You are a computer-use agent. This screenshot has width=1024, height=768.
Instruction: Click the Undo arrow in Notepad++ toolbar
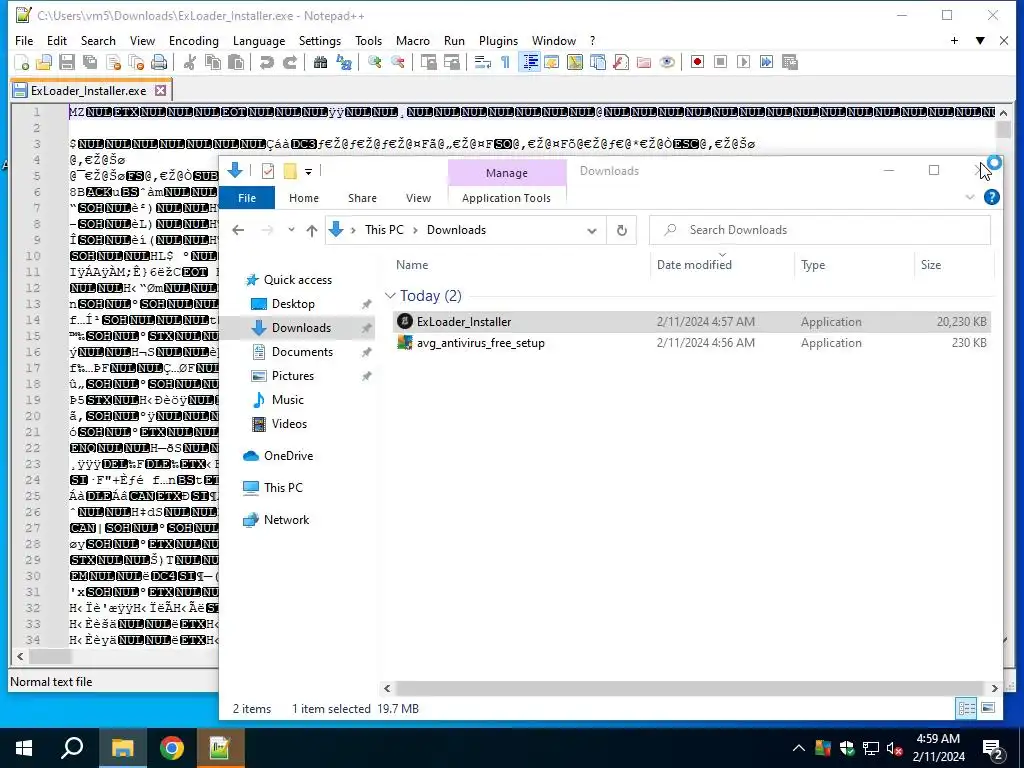(x=266, y=63)
